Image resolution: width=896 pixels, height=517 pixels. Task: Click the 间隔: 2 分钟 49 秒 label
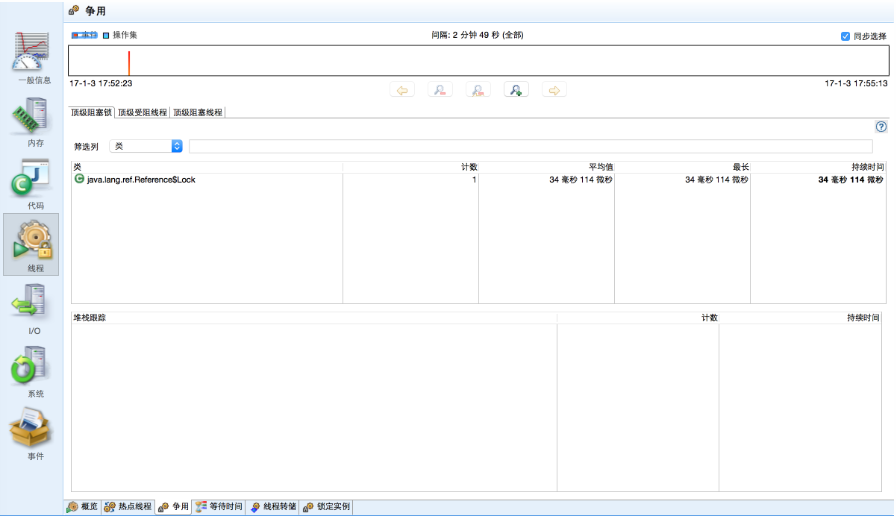tap(477, 35)
